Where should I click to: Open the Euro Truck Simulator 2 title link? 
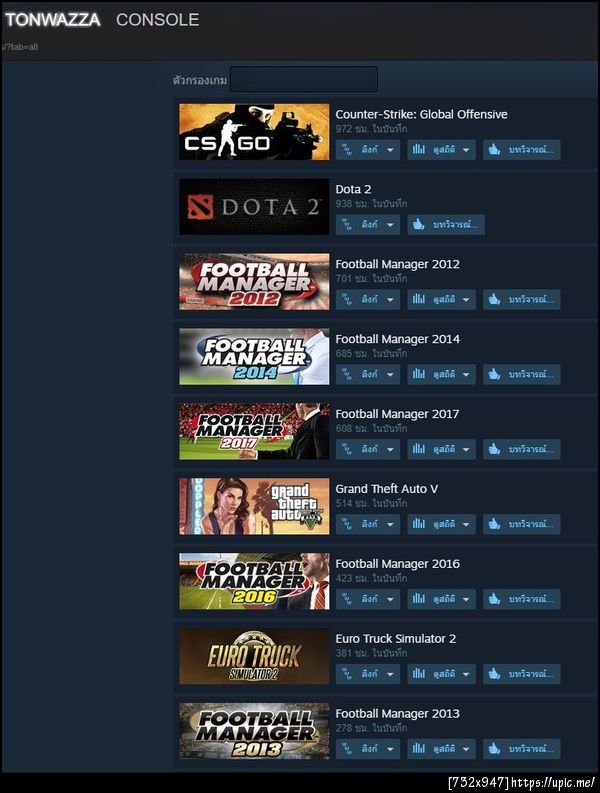click(396, 638)
